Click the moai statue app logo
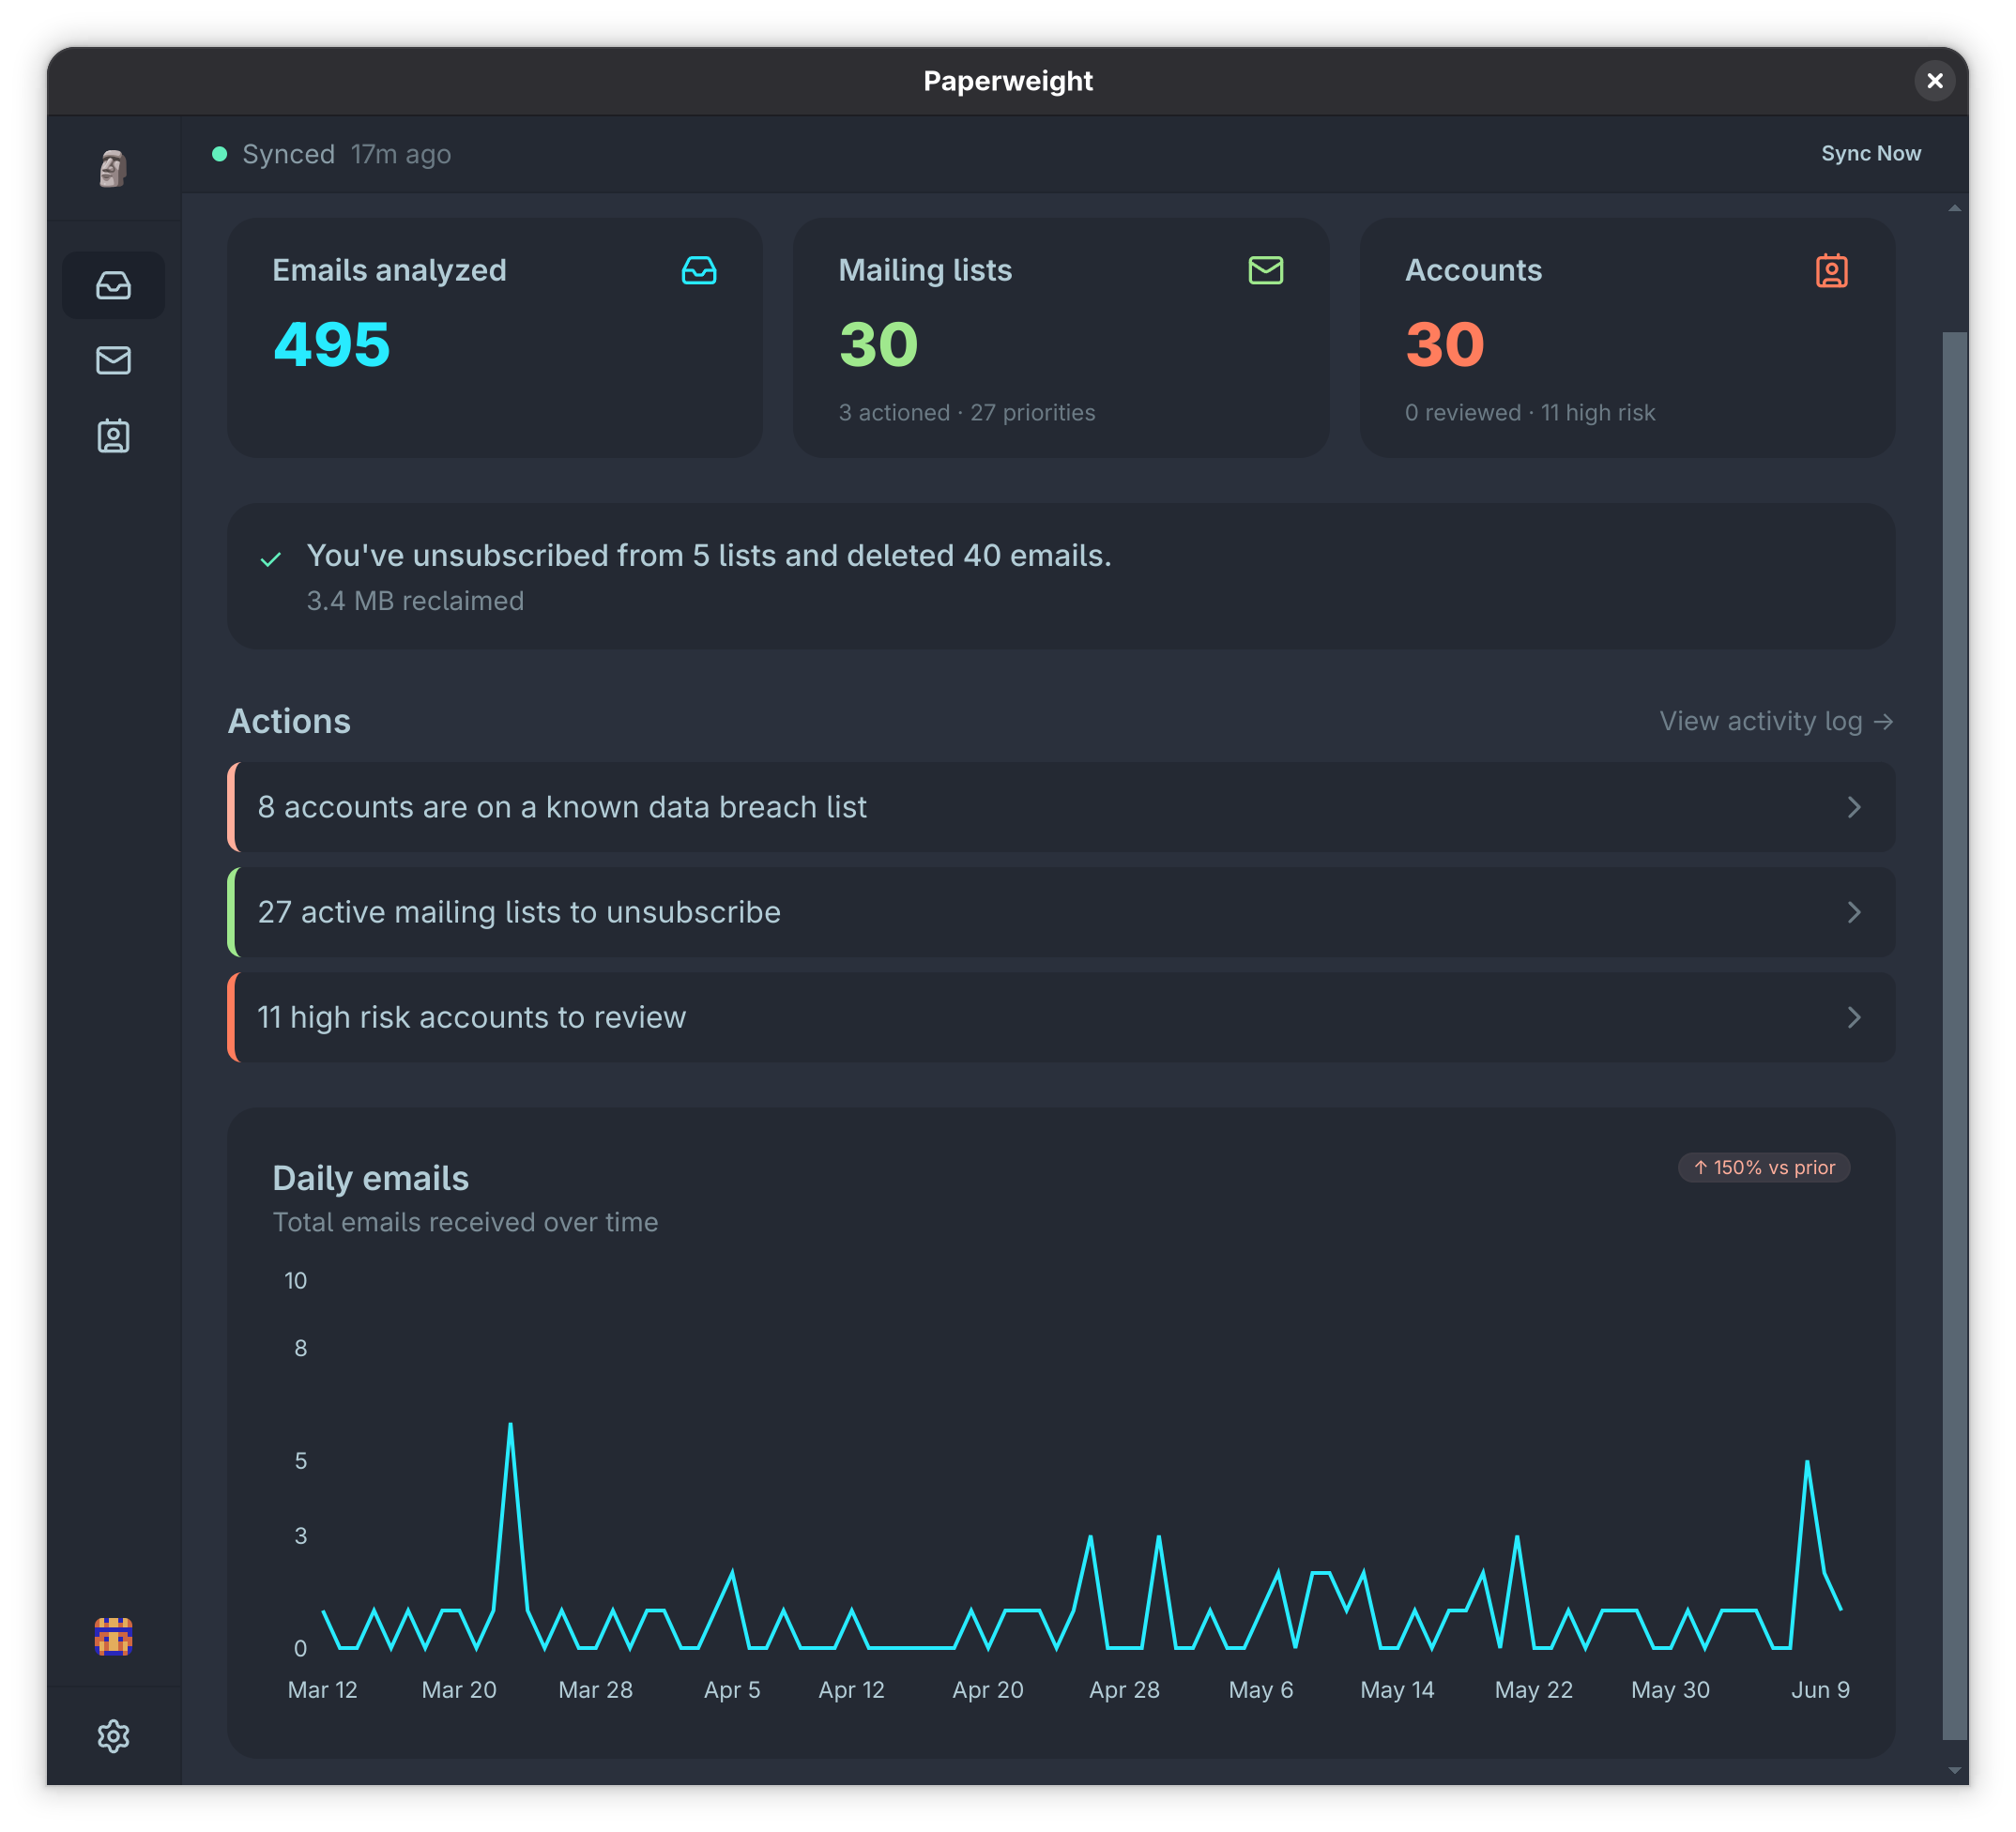The width and height of the screenshot is (2016, 1832). pyautogui.click(x=113, y=167)
